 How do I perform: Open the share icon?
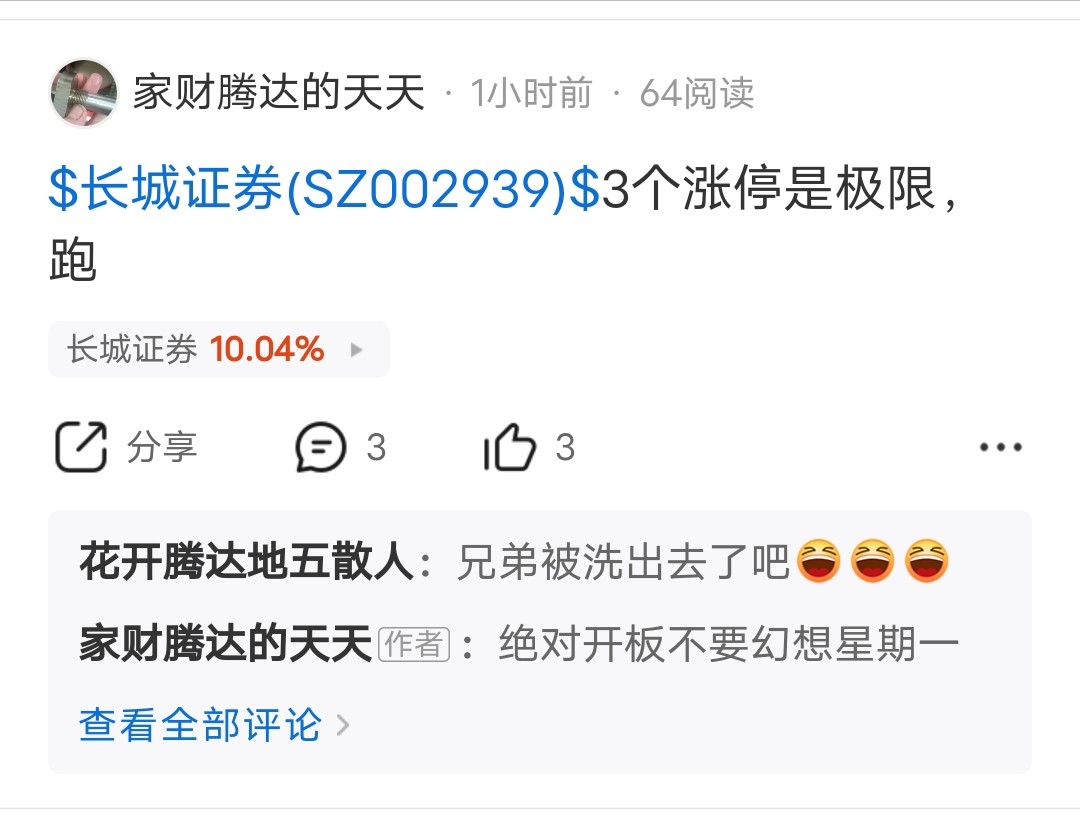[81, 447]
